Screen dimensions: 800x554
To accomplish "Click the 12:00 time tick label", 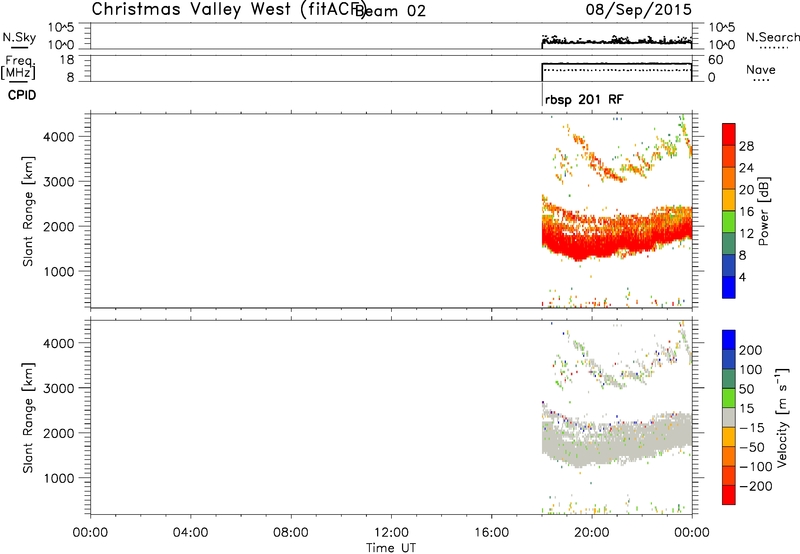I will 391,533.
